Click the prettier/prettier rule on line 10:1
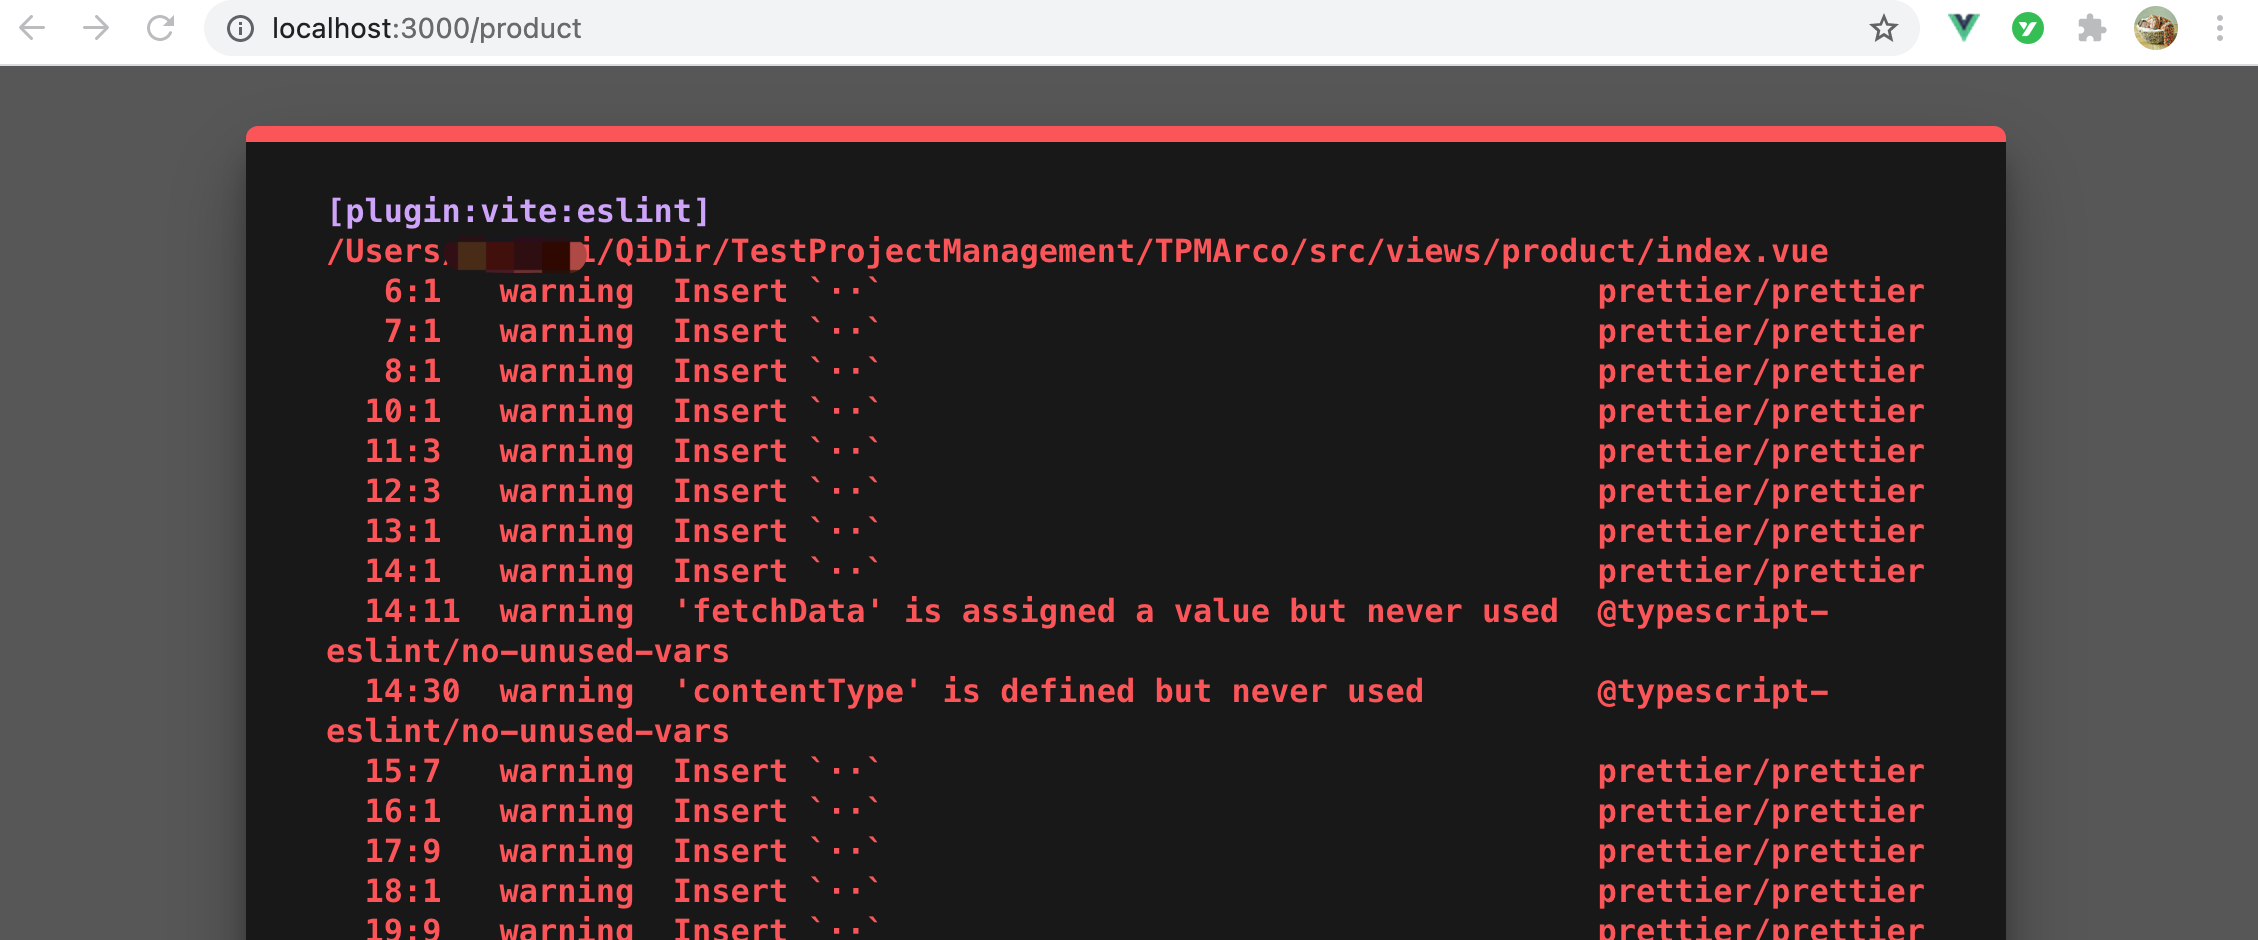2258x940 pixels. 1761,411
